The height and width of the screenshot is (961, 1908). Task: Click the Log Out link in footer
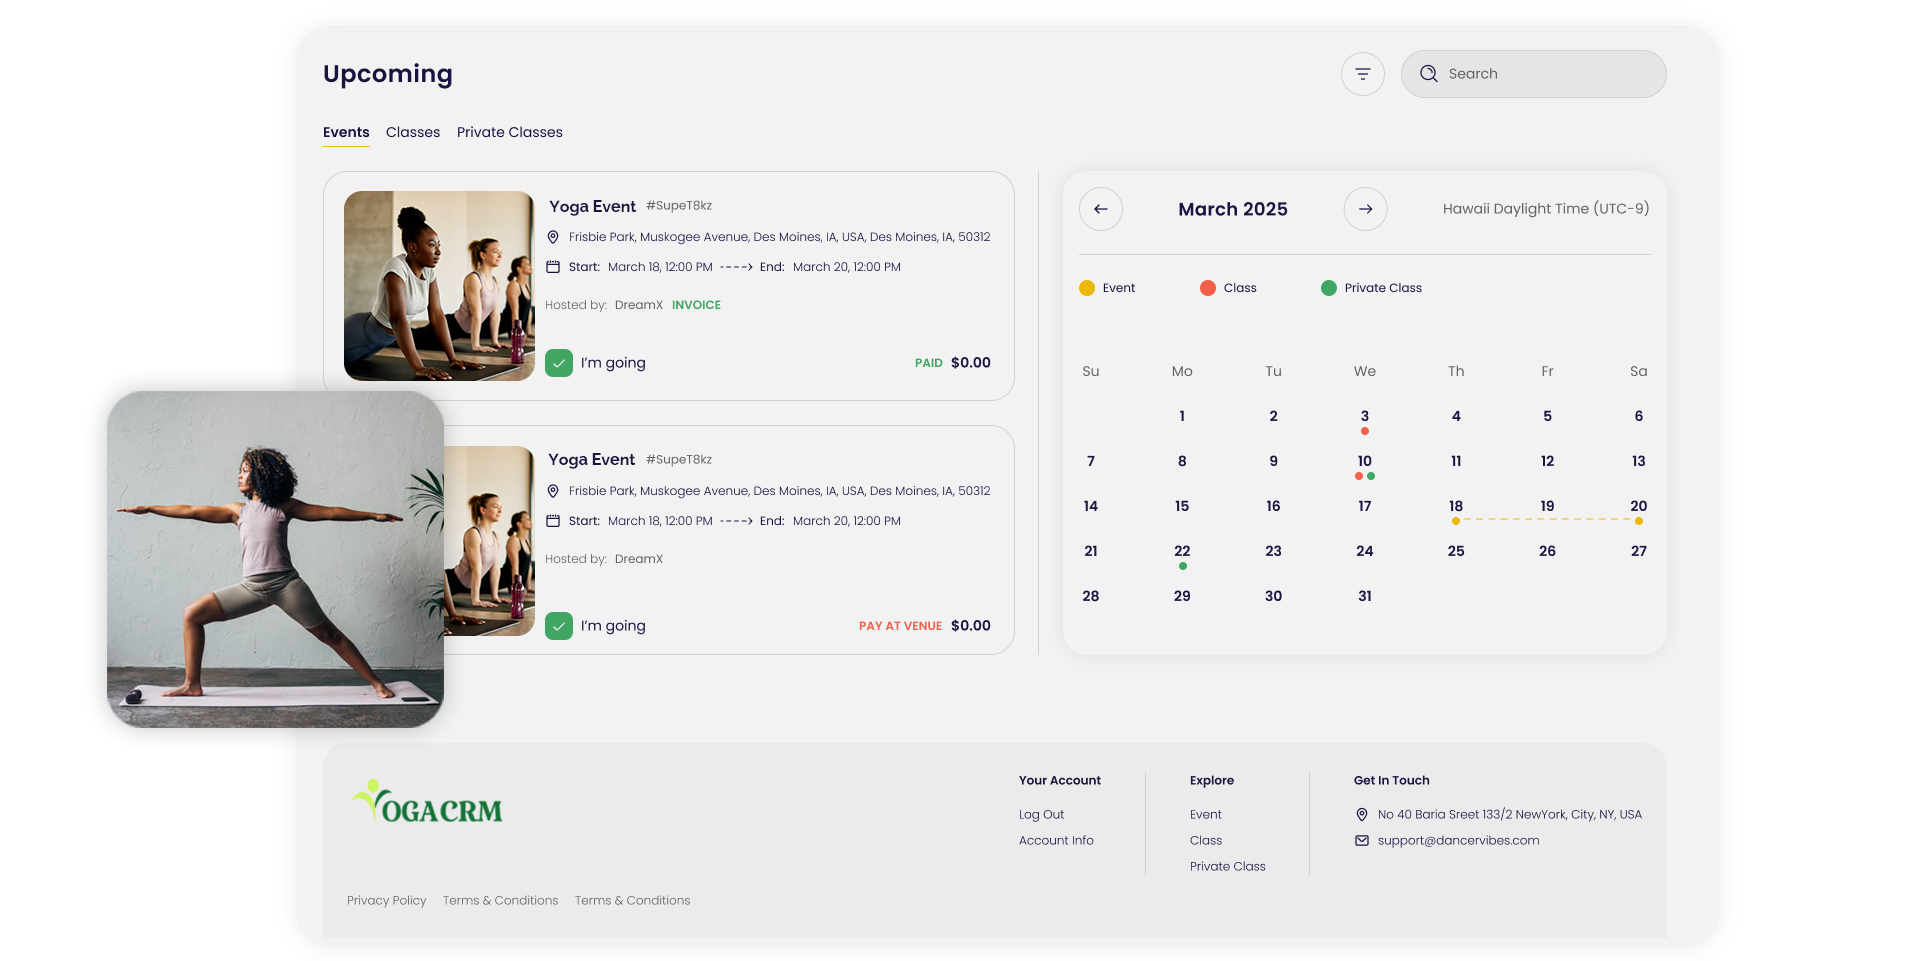click(x=1041, y=815)
